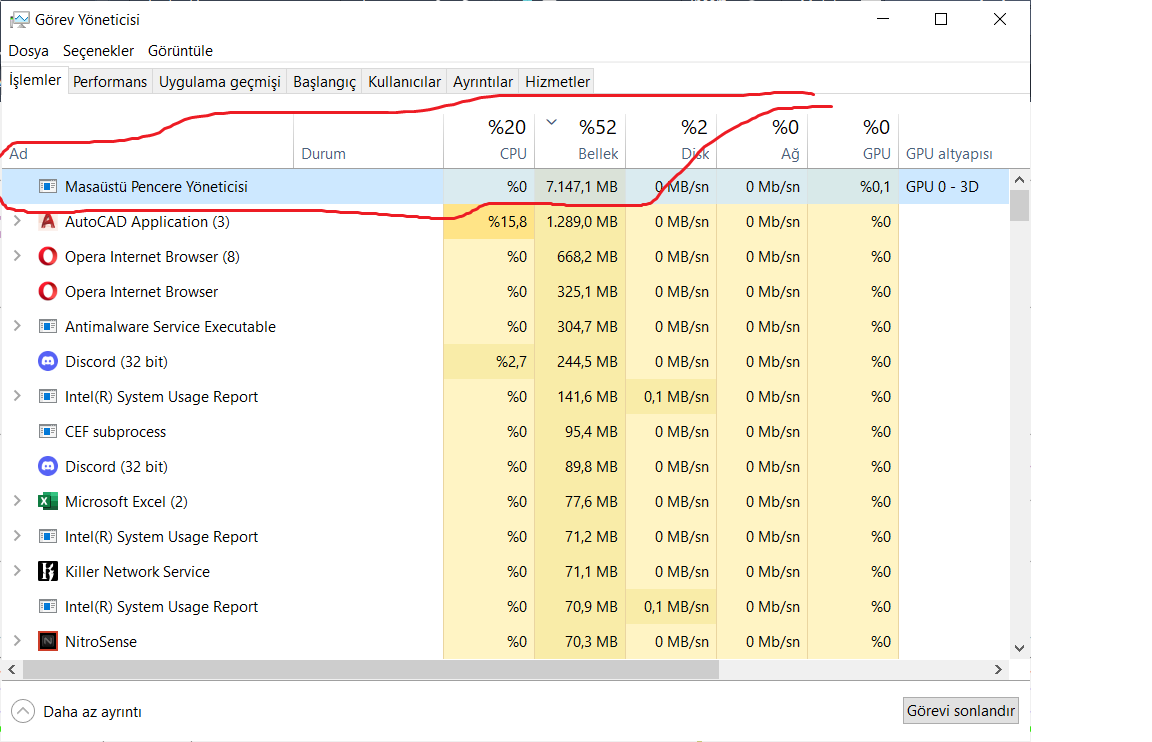Open the Görüntüle menu

tap(180, 51)
